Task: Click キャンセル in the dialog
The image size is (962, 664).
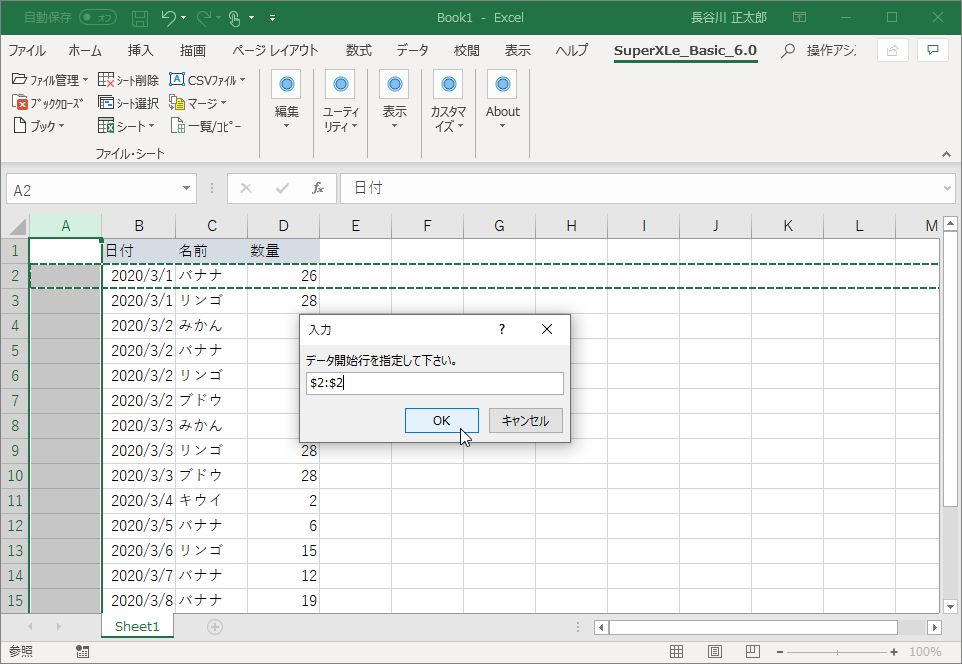Action: click(526, 420)
